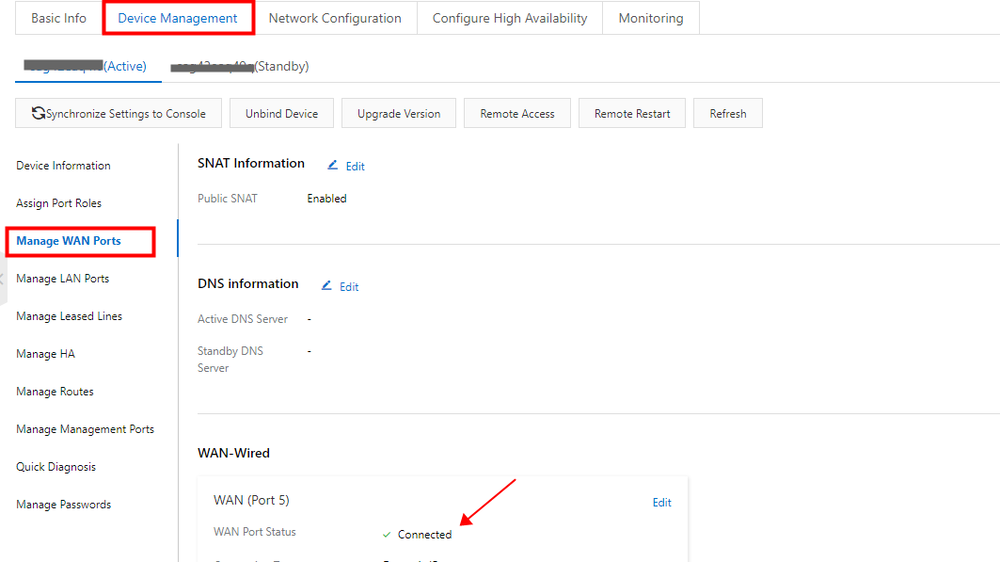Viewport: 1000px width, 562px height.
Task: Open Manage LAN Ports
Action: coord(62,279)
